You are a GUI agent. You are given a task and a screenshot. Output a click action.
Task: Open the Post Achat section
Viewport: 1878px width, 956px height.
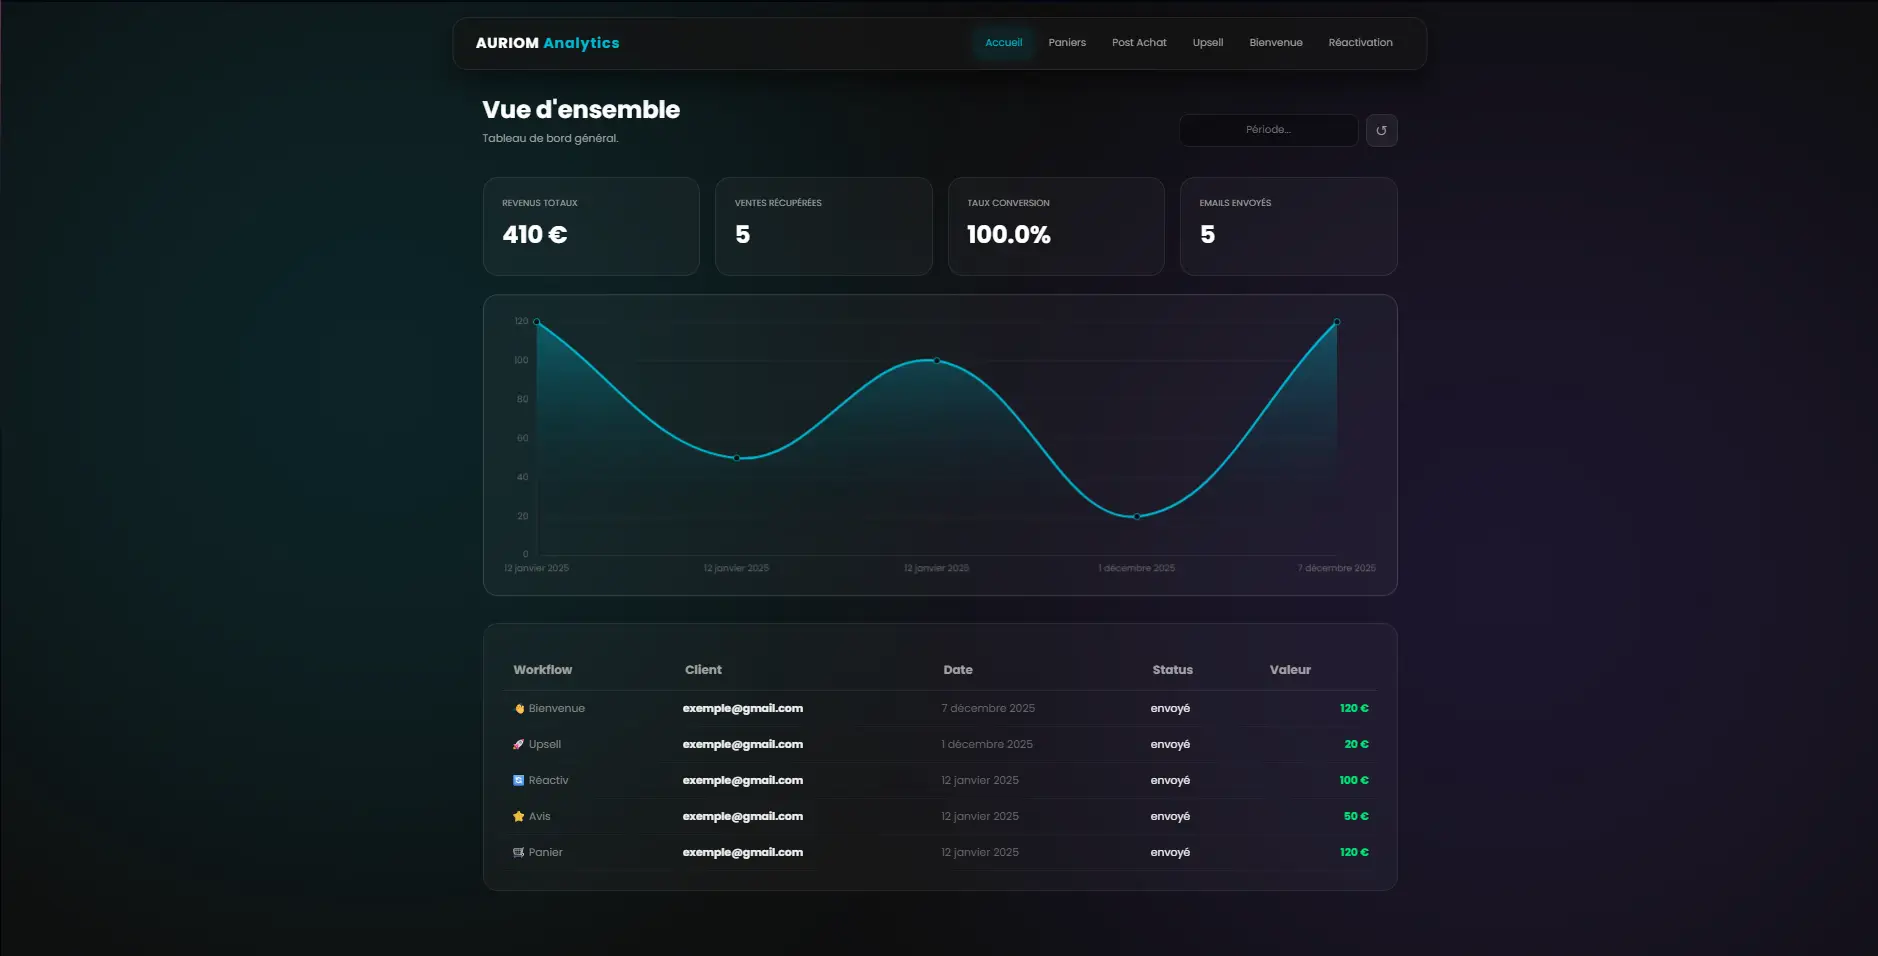coord(1138,42)
